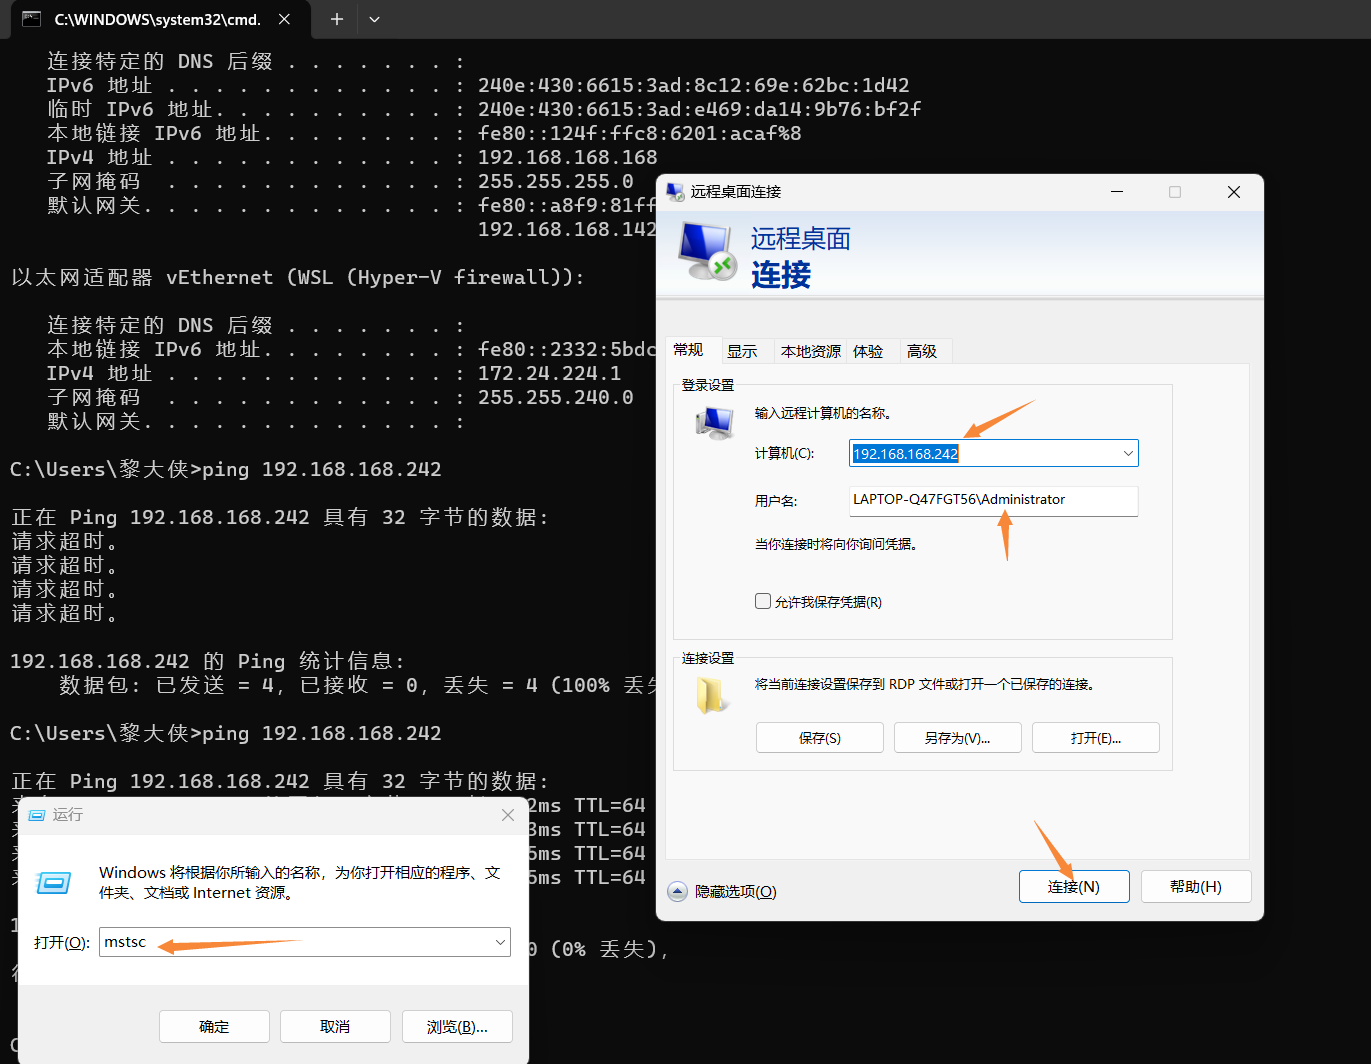The image size is (1371, 1064).
Task: Switch to the 显示 tab
Action: coord(742,351)
